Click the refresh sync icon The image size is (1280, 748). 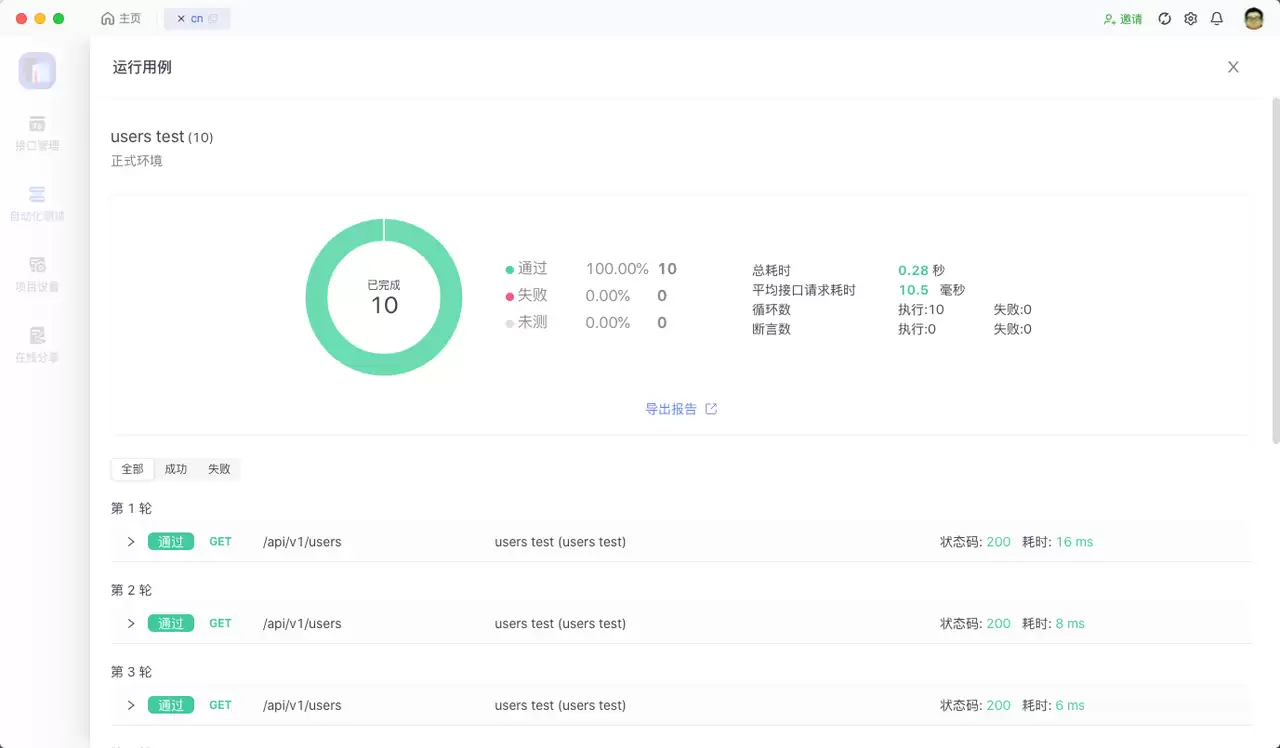tap(1164, 19)
